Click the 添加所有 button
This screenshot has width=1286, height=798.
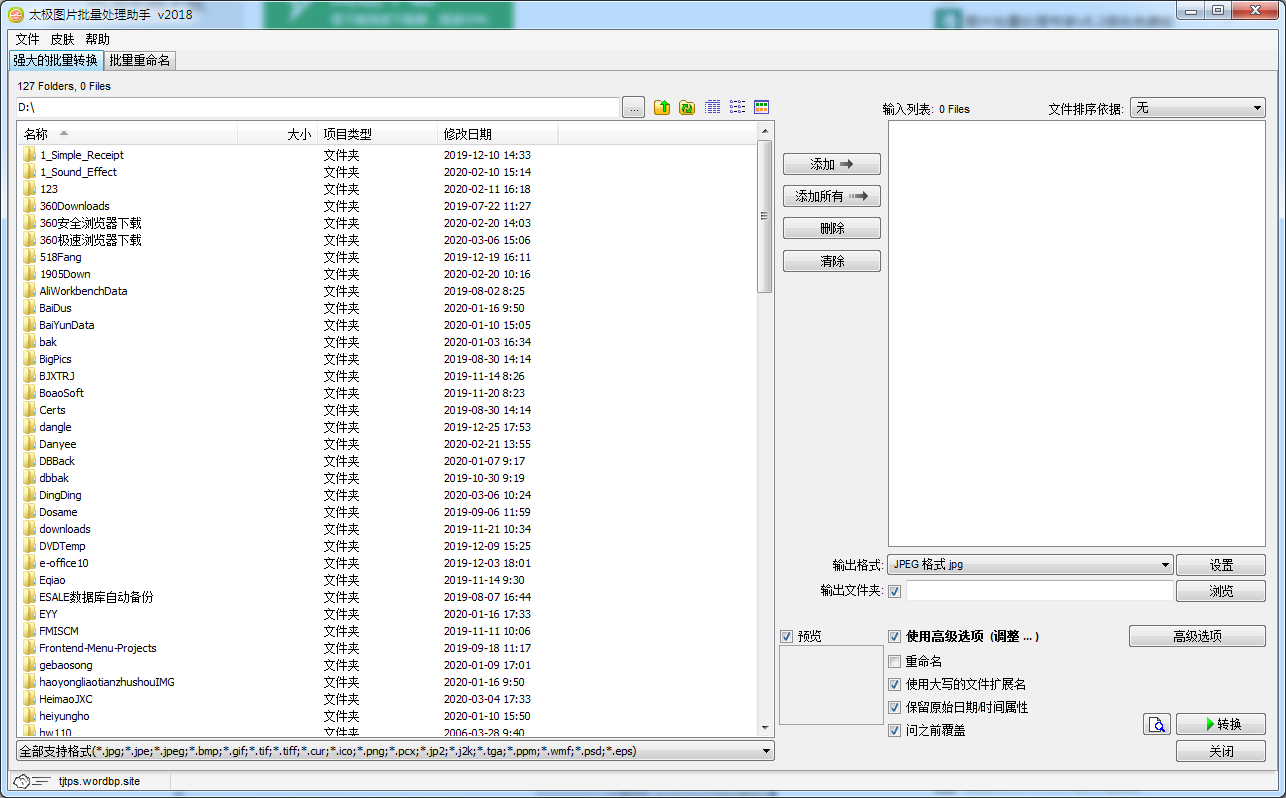coord(832,196)
